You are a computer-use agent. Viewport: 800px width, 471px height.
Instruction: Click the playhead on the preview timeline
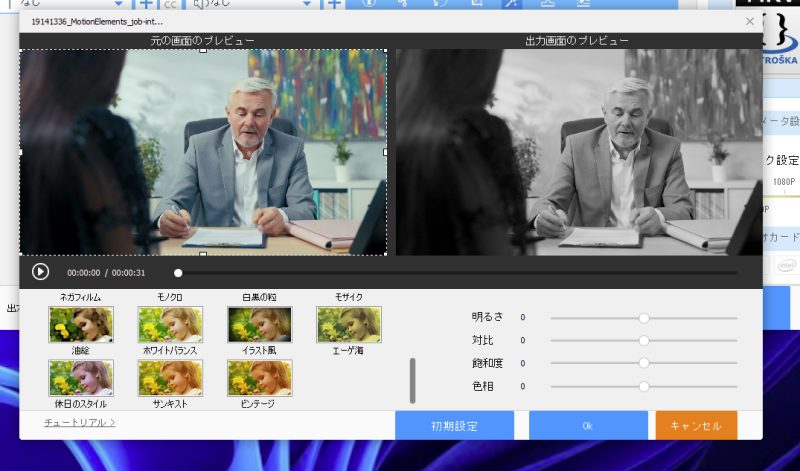pyautogui.click(x=178, y=272)
